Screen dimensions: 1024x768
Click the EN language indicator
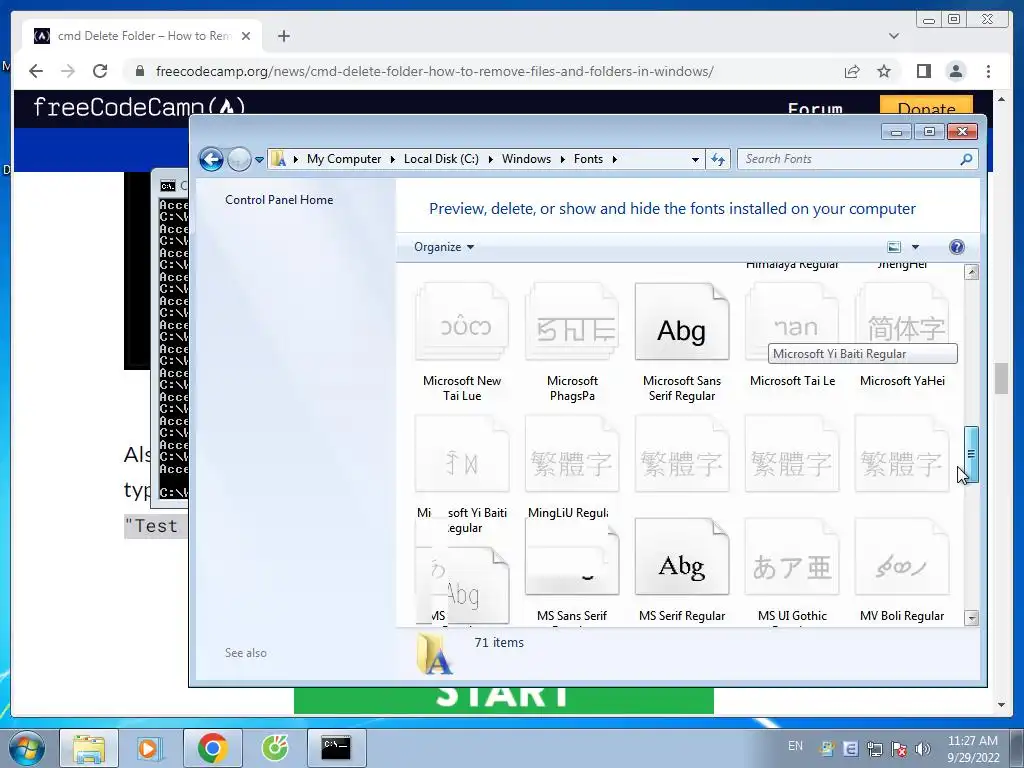795,746
